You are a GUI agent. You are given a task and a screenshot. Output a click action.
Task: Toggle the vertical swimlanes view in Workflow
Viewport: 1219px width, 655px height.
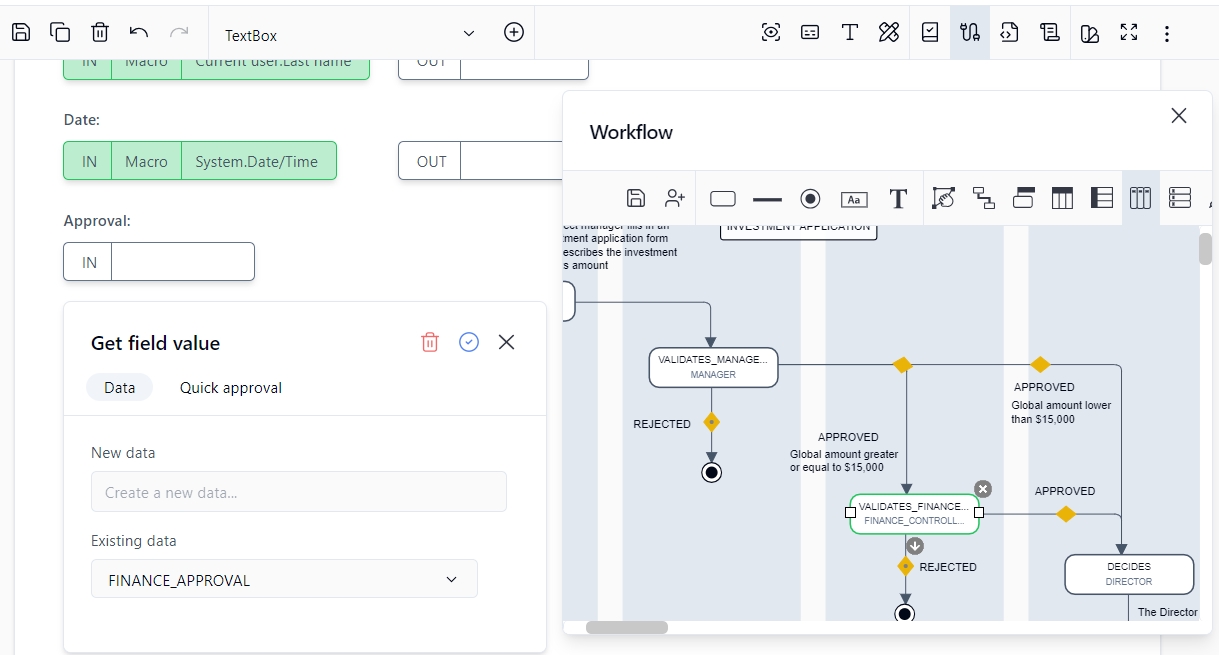(1140, 198)
